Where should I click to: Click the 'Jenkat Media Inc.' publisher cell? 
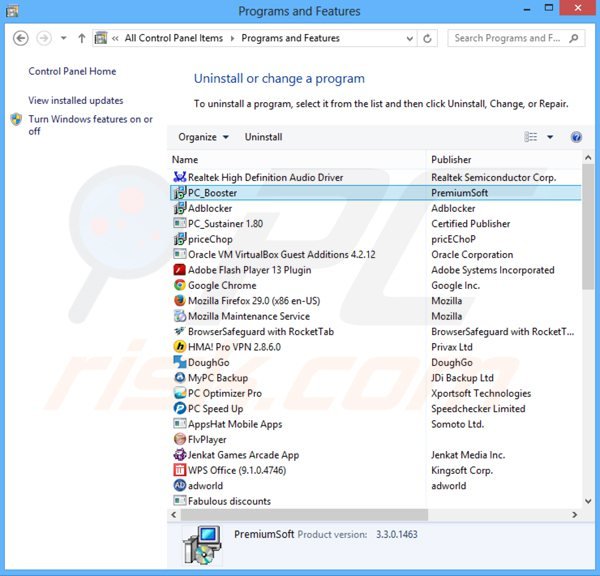click(468, 455)
